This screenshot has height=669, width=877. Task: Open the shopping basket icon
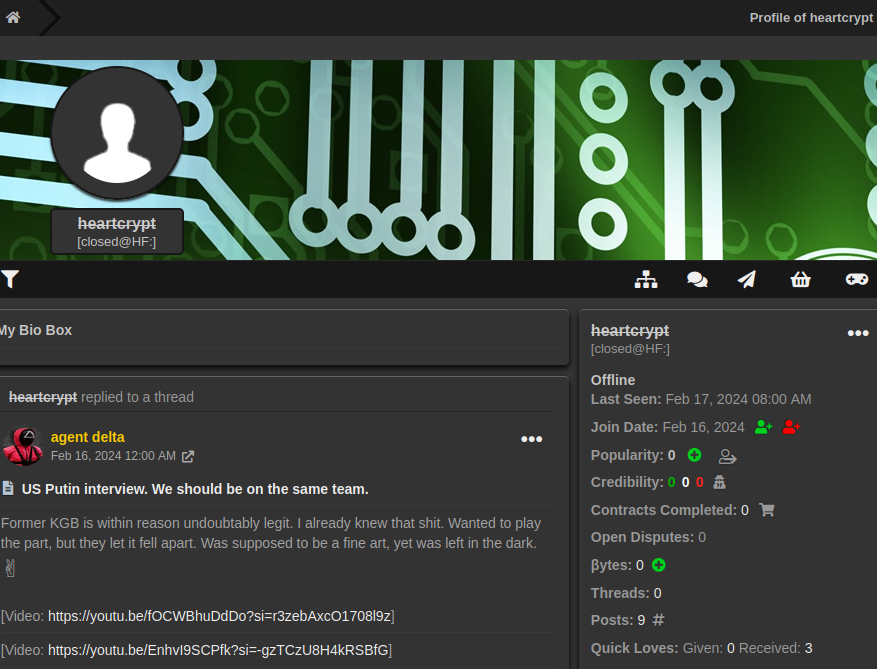pos(800,279)
